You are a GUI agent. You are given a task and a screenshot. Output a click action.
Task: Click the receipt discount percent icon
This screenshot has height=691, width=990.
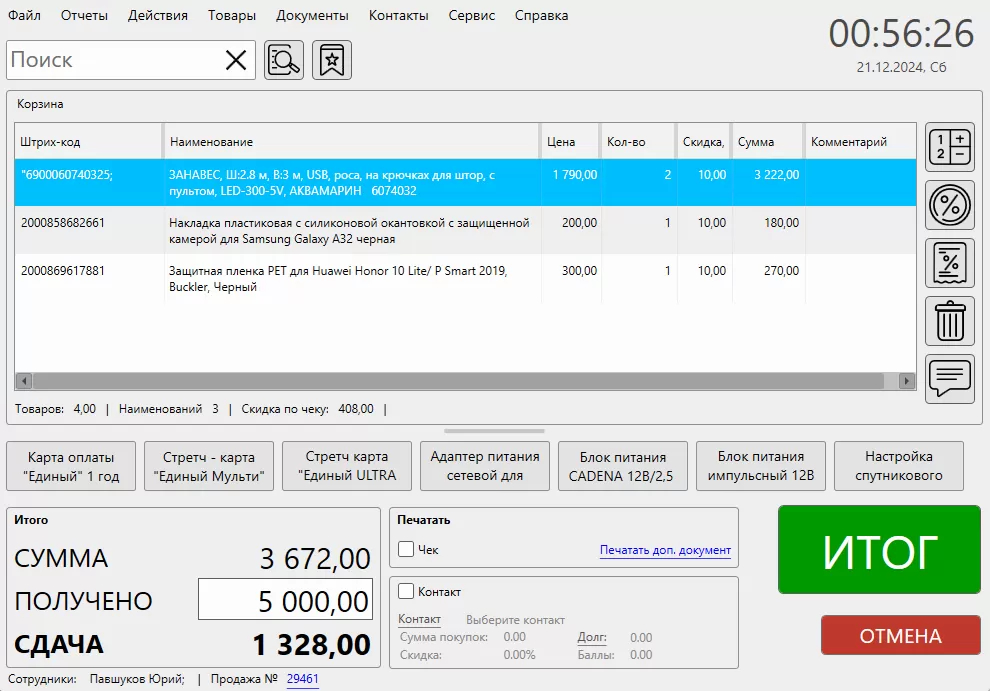point(950,263)
